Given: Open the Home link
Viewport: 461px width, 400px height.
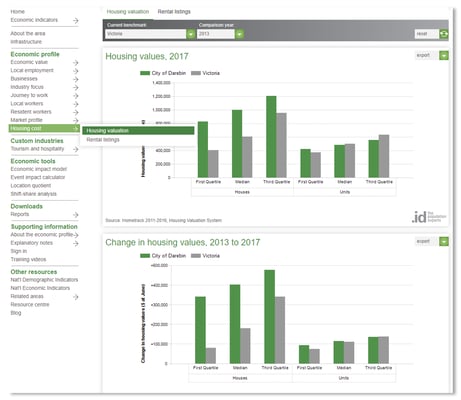Looking at the screenshot, I should [18, 12].
